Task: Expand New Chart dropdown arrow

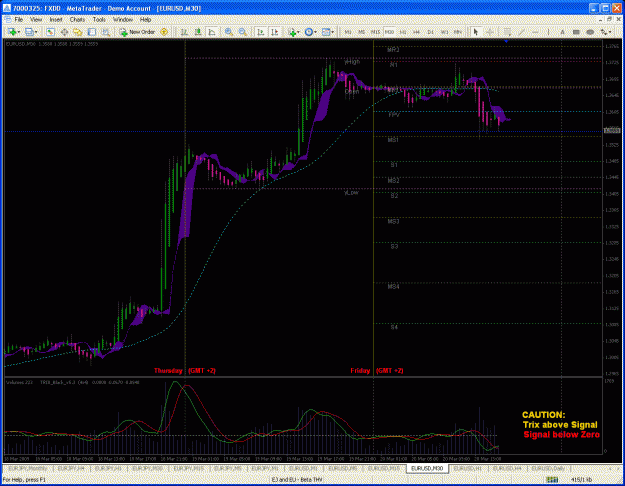Action: pyautogui.click(x=19, y=32)
